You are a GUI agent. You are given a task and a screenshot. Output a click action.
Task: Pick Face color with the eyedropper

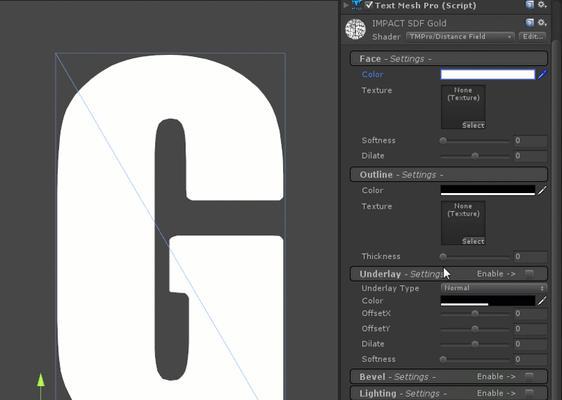pyautogui.click(x=542, y=75)
